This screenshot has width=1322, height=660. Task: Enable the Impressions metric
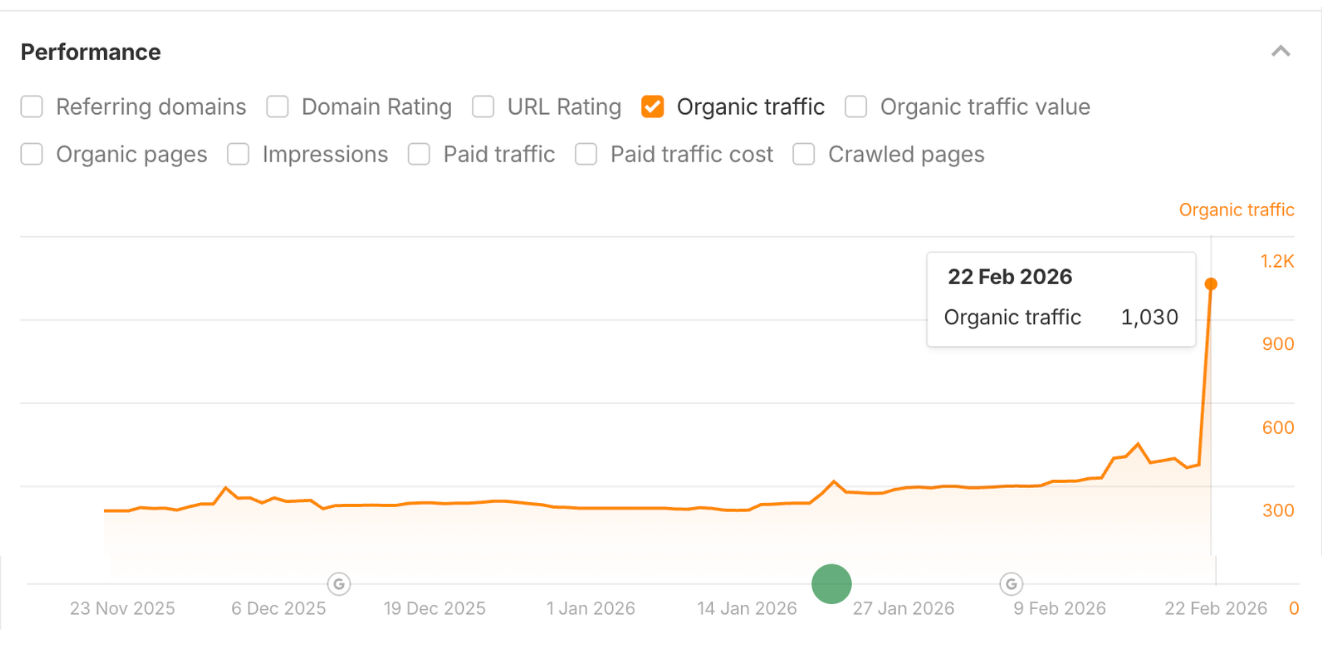238,154
